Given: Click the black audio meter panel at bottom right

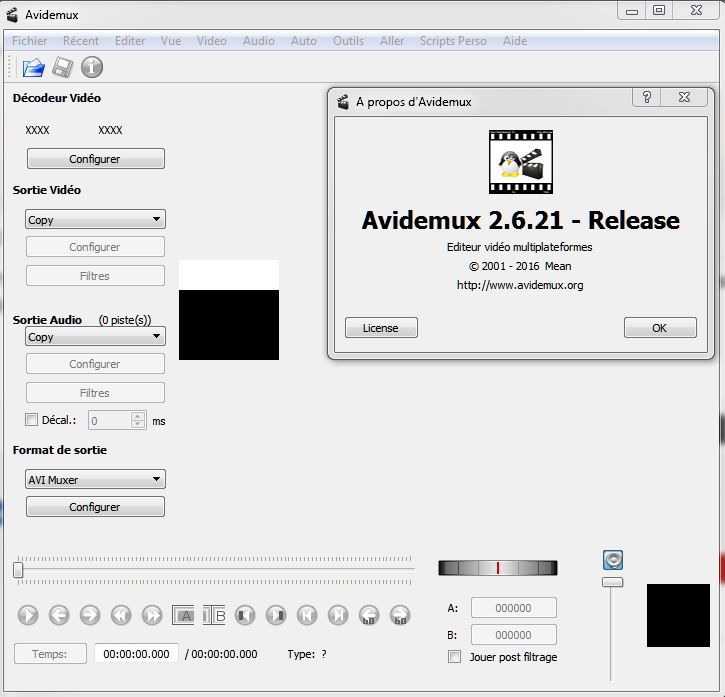Looking at the screenshot, I should coord(678,615).
